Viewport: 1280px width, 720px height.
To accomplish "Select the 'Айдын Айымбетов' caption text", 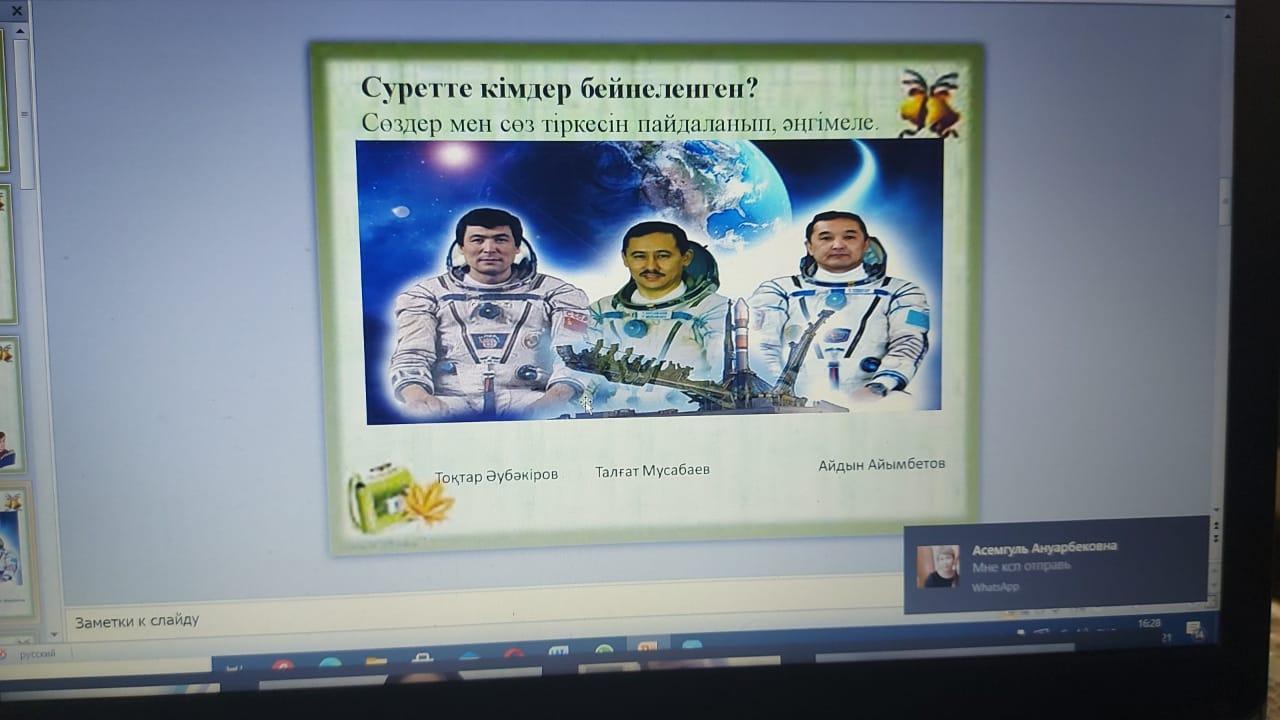I will click(x=881, y=464).
